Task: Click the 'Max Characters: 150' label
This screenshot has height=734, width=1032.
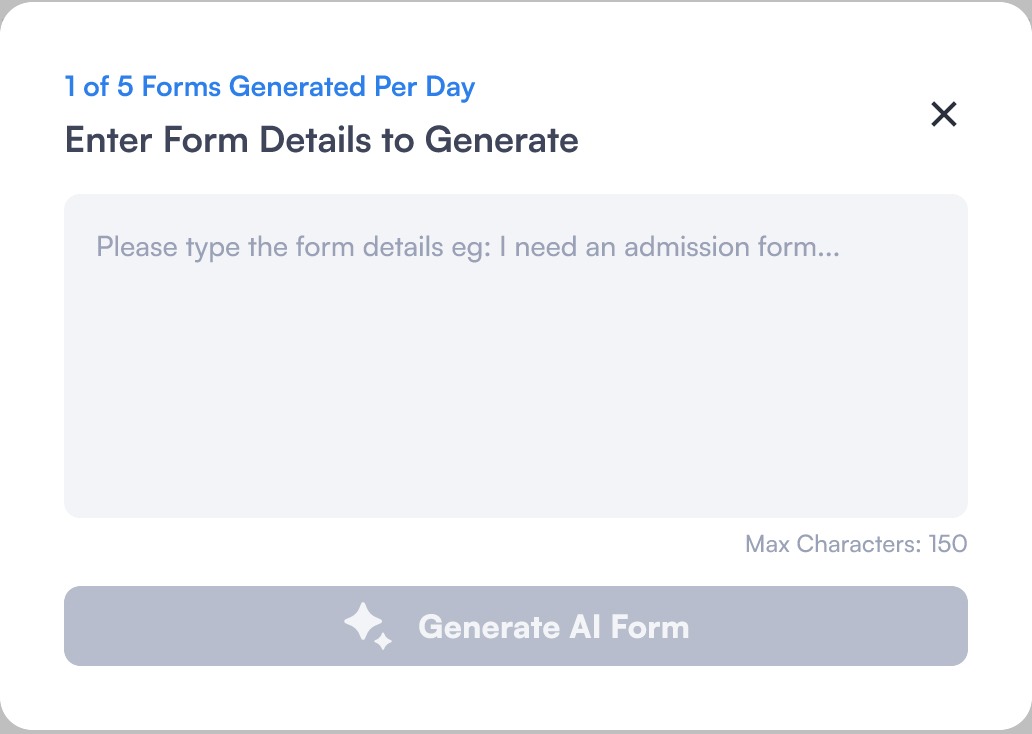Action: pyautogui.click(x=856, y=544)
